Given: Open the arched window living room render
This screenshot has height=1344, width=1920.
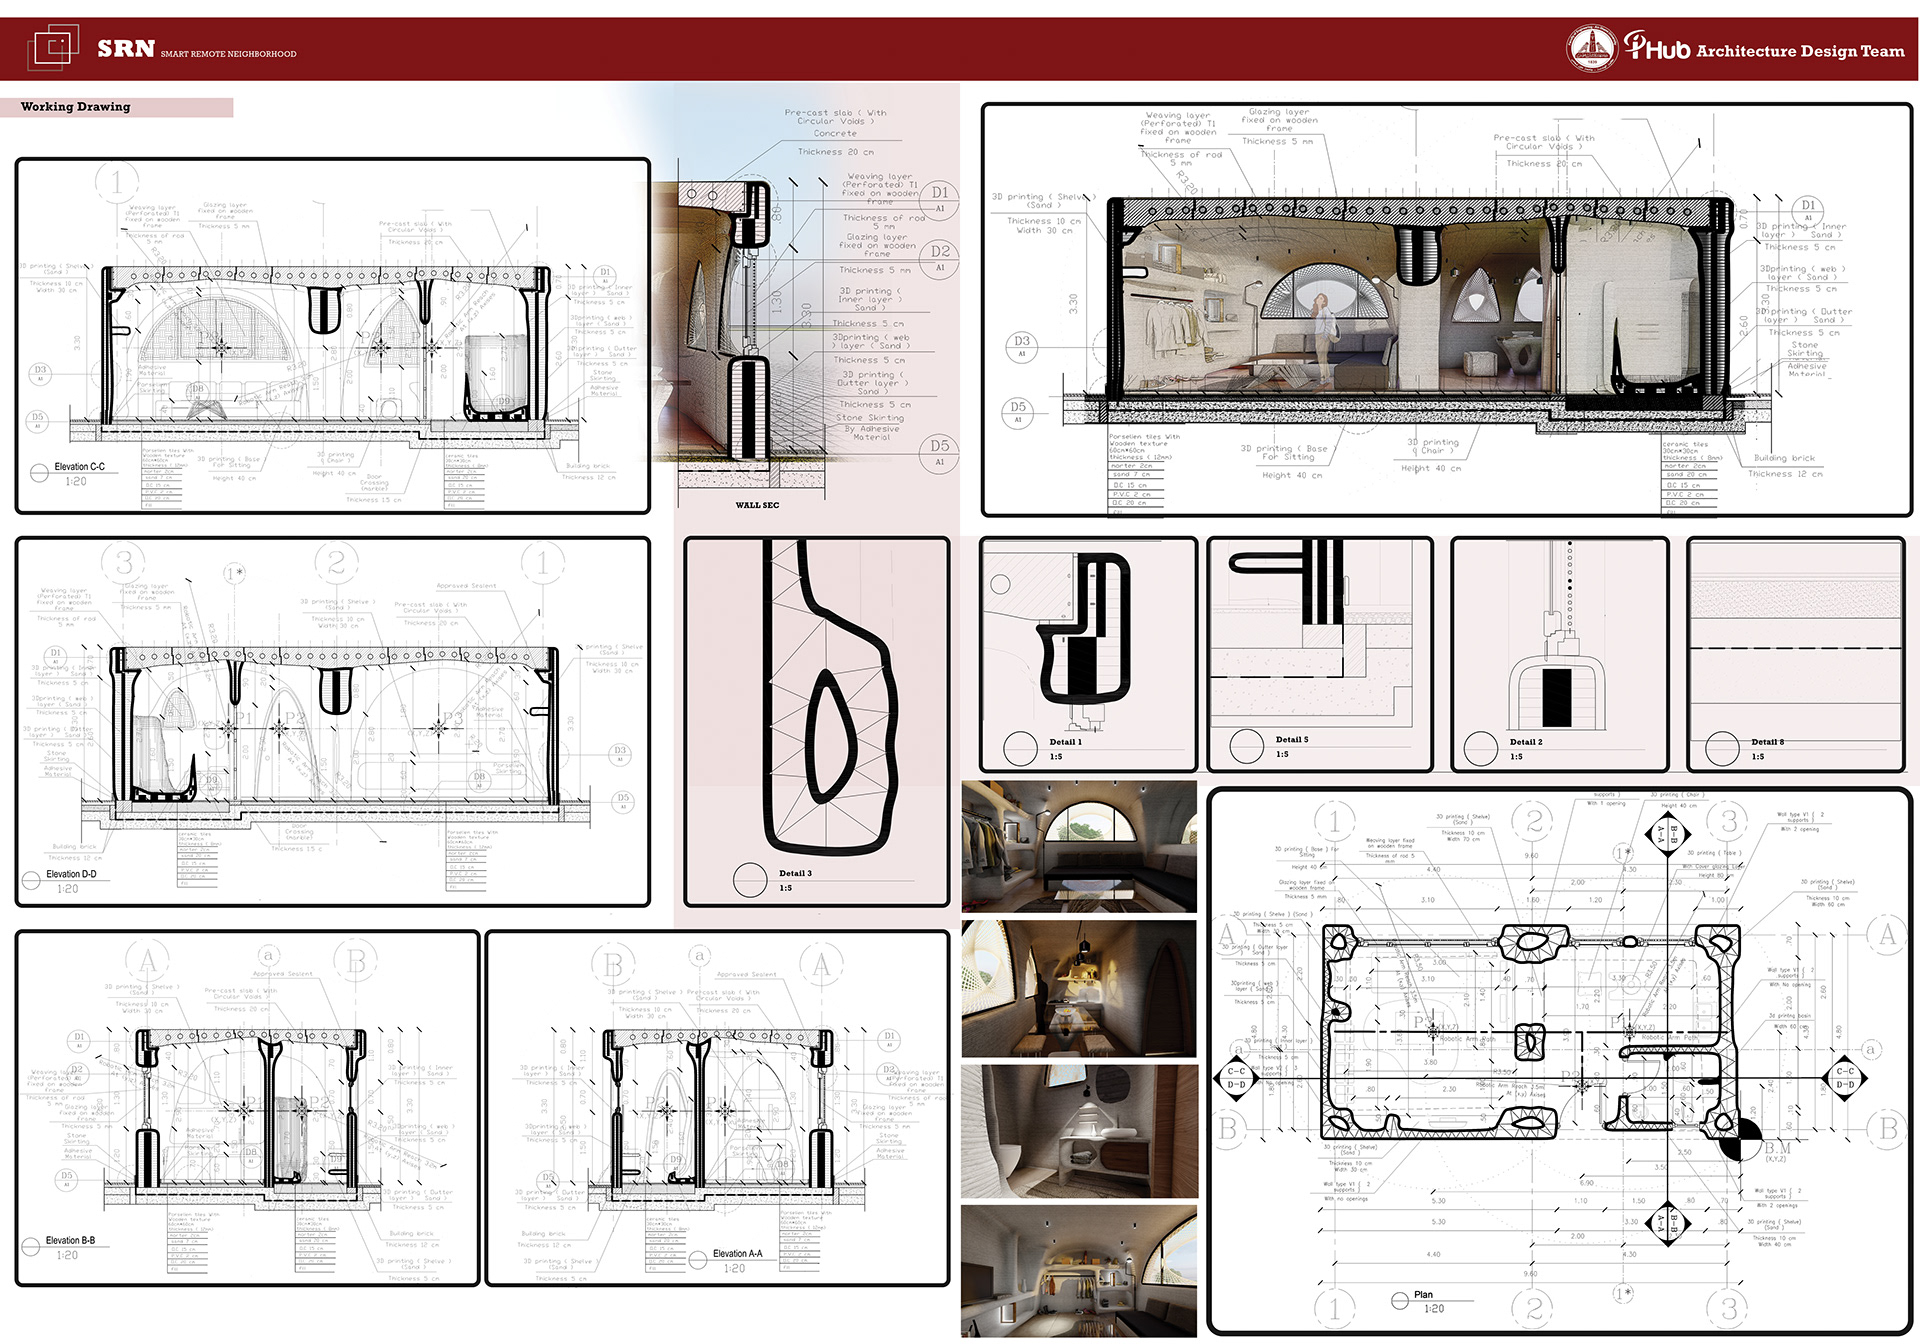Looking at the screenshot, I should point(1079,847).
